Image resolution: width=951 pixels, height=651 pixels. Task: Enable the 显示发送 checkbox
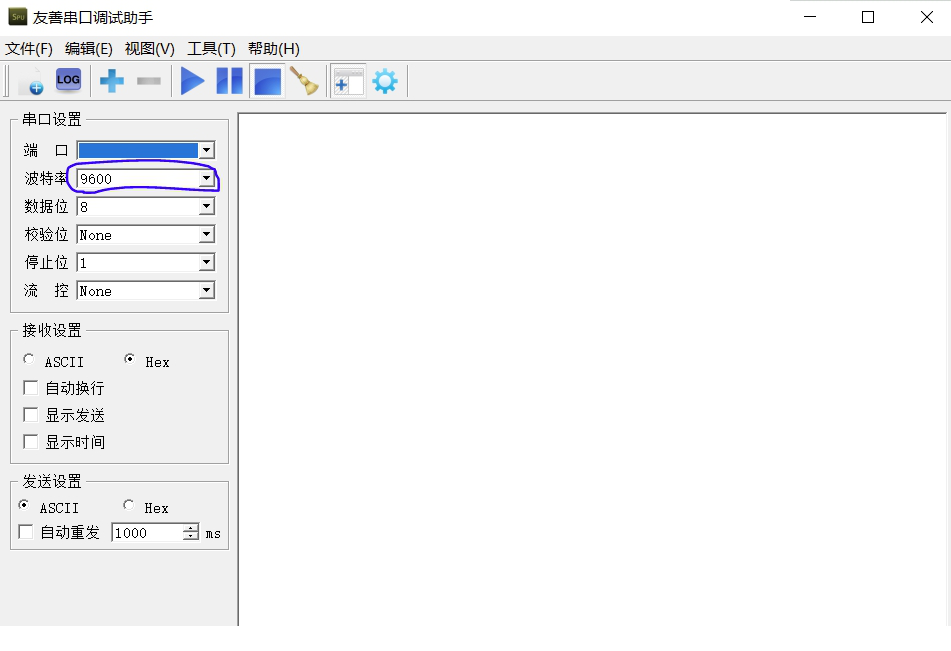coord(30,414)
